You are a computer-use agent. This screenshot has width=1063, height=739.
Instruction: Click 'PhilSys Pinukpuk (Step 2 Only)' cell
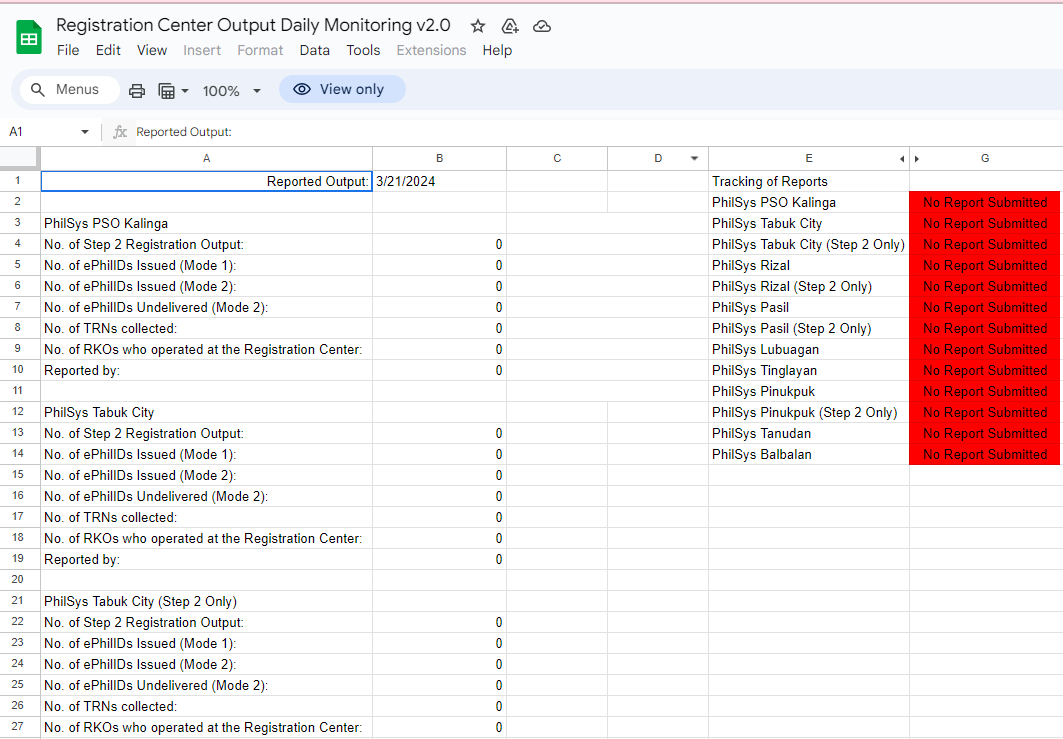click(809, 412)
